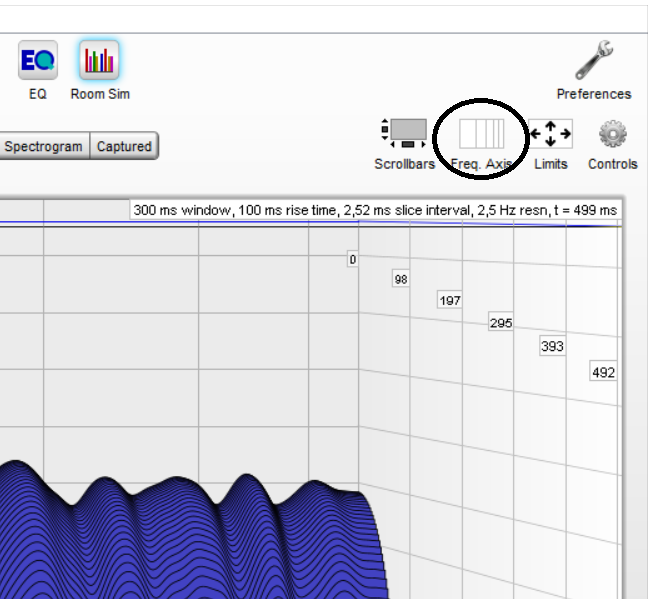The image size is (648, 599).
Task: Show the waterfall Controls gear panel
Action: click(612, 134)
